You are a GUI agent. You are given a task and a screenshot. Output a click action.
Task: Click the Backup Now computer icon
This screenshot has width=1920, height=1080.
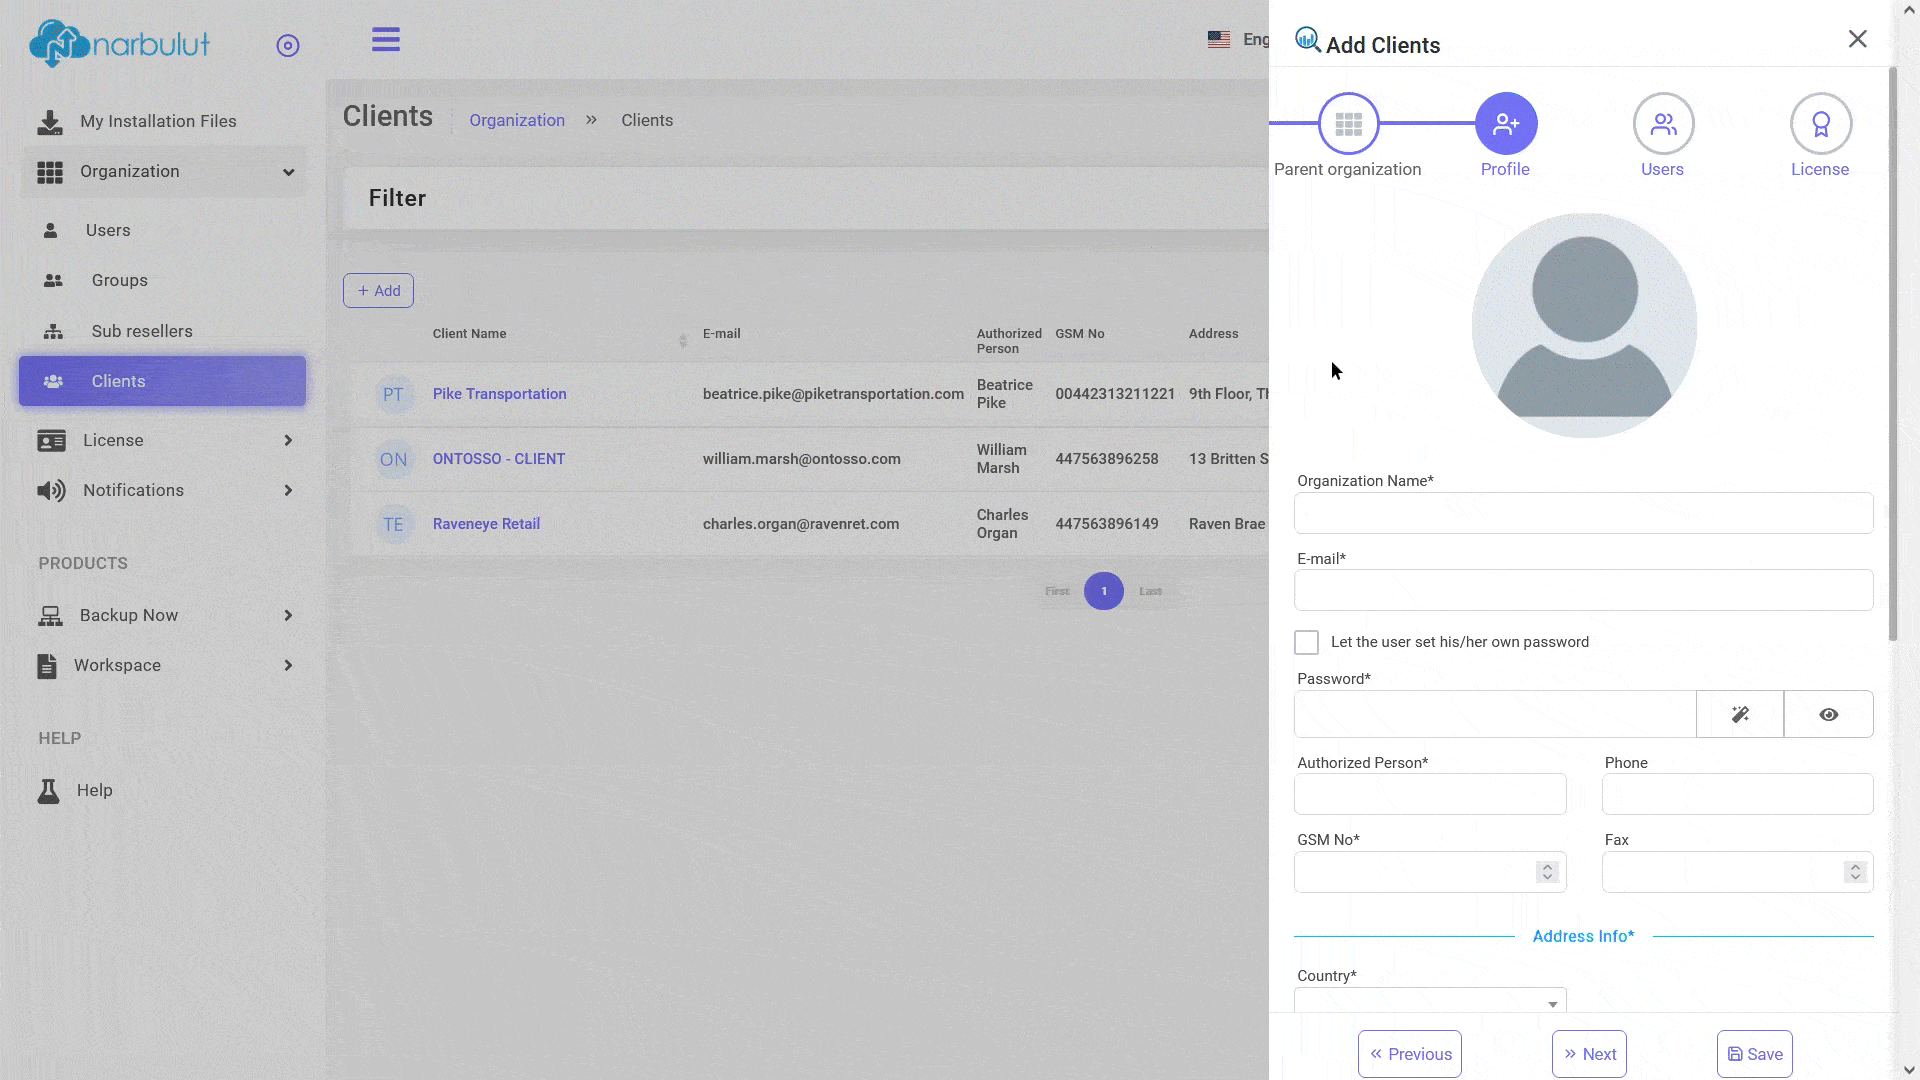50,616
